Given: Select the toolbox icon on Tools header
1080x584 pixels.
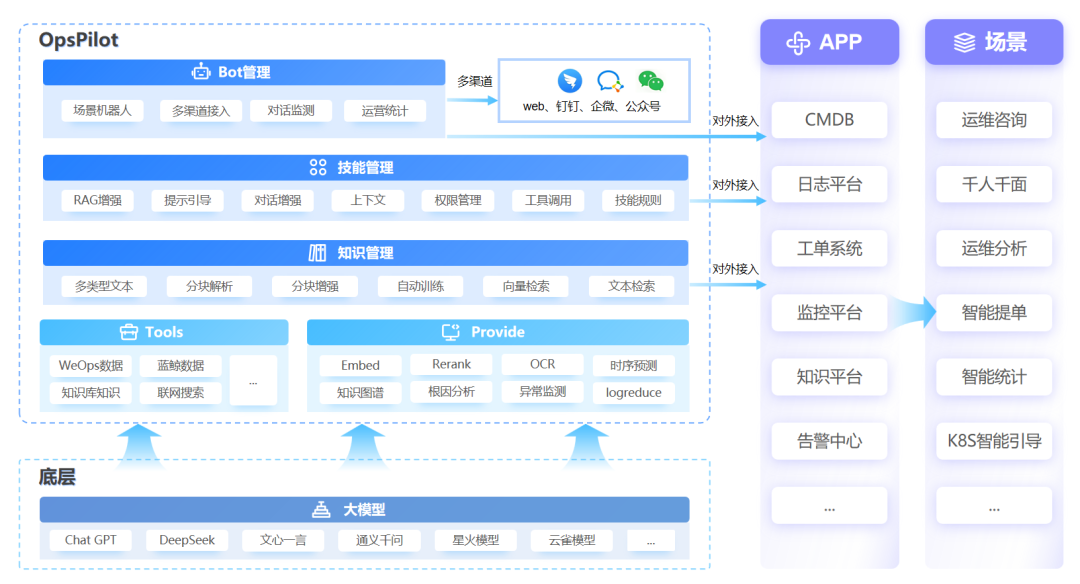Looking at the screenshot, I should pyautogui.click(x=131, y=332).
